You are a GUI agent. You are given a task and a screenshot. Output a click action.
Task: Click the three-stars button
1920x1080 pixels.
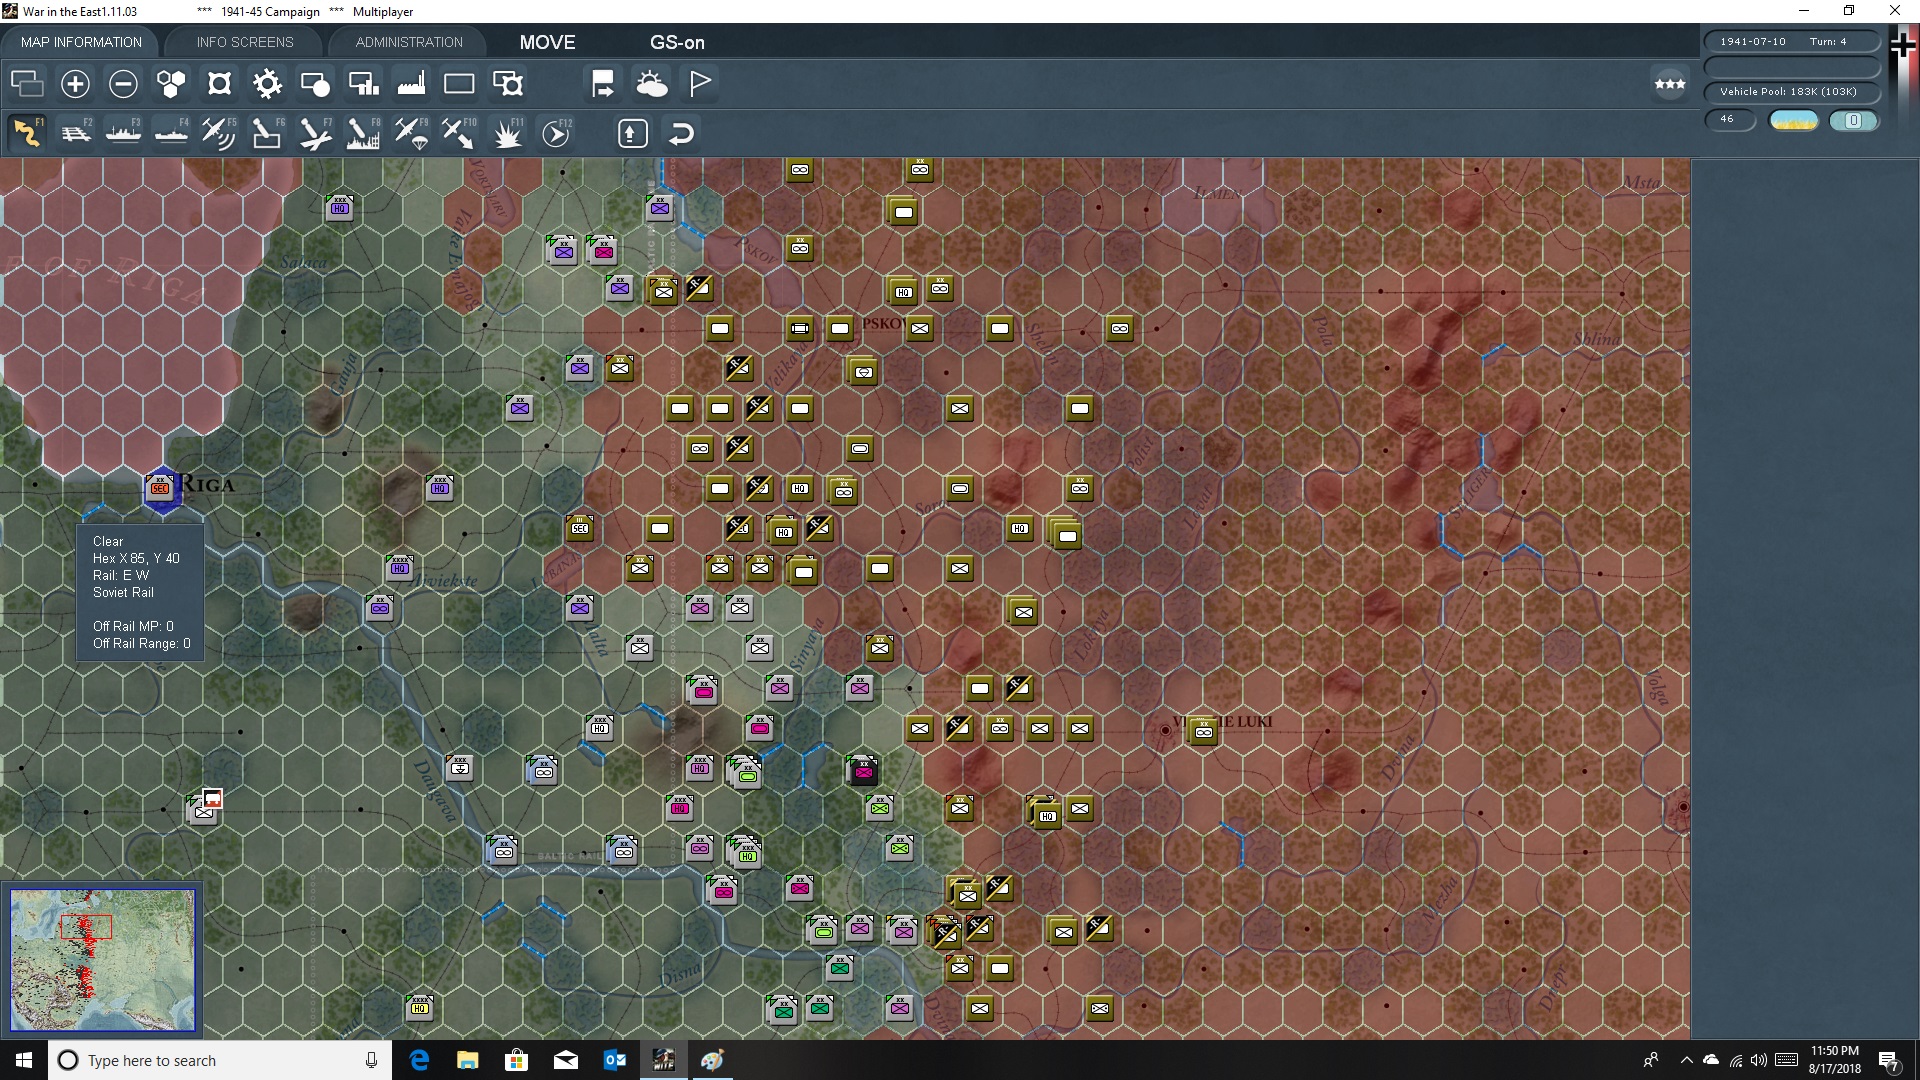pos(1670,84)
